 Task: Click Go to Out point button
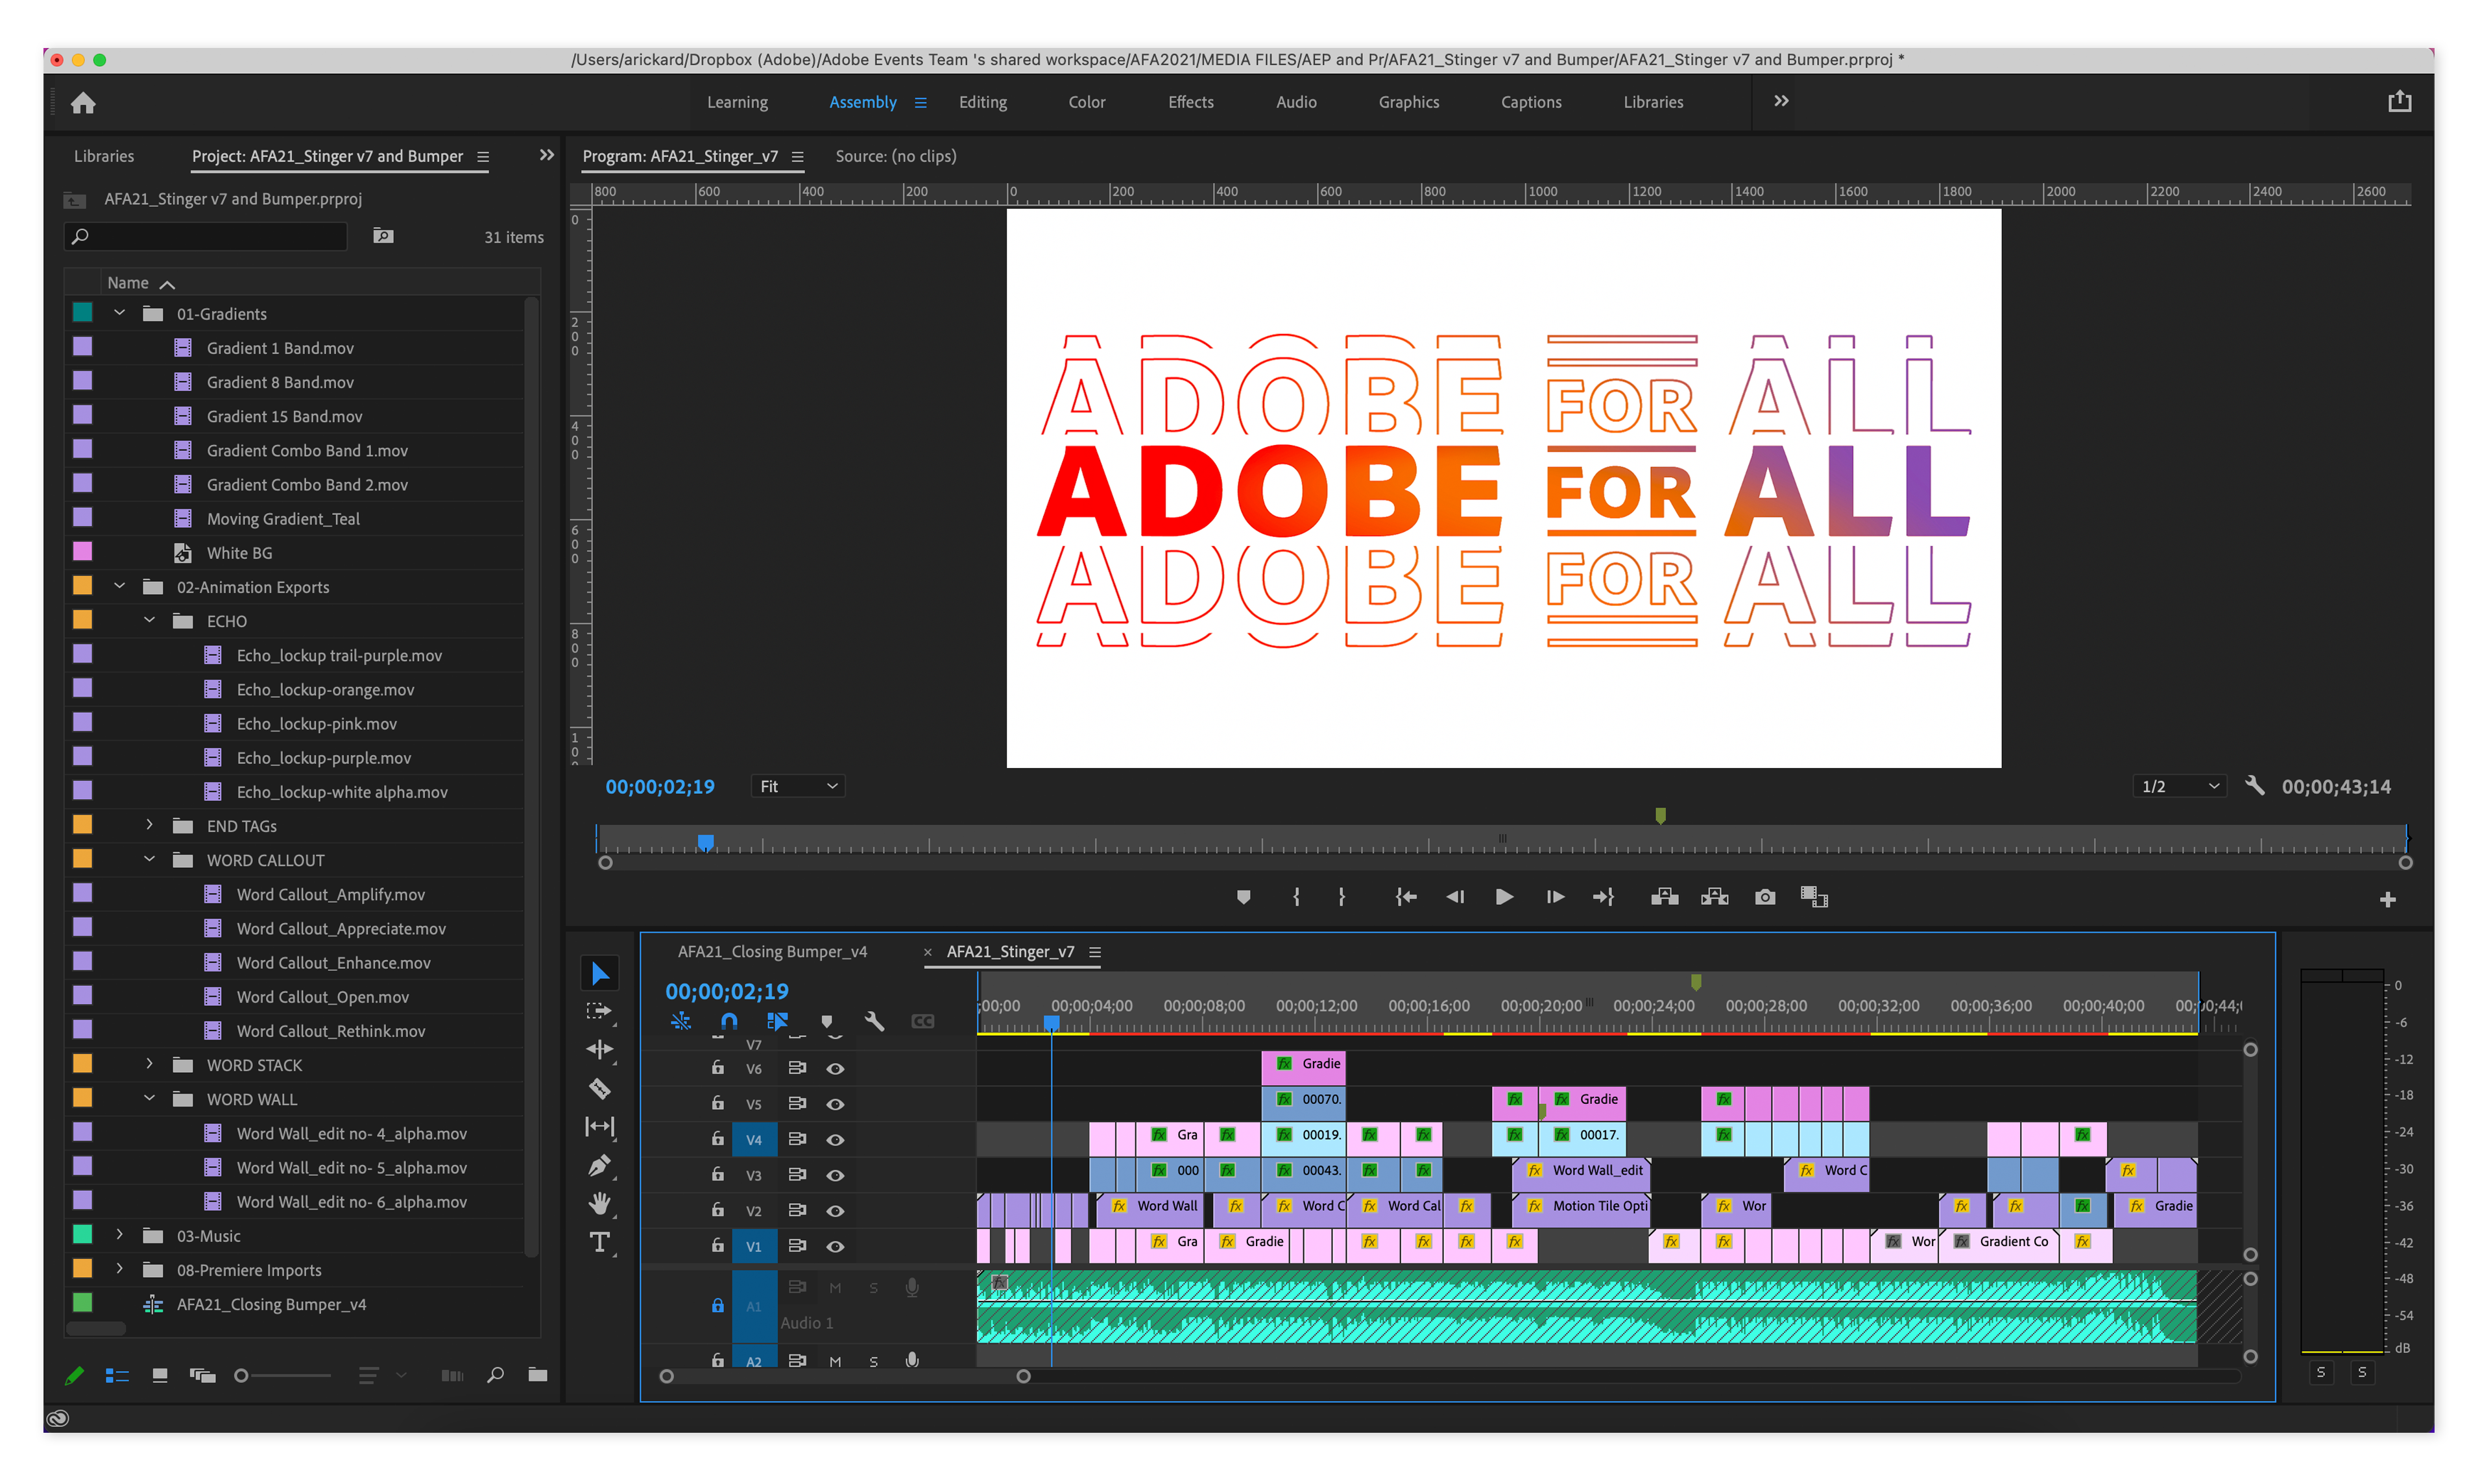[x=1604, y=898]
